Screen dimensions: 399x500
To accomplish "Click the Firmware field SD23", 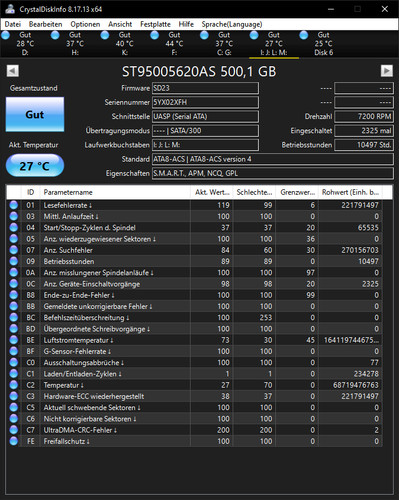I will [205, 88].
